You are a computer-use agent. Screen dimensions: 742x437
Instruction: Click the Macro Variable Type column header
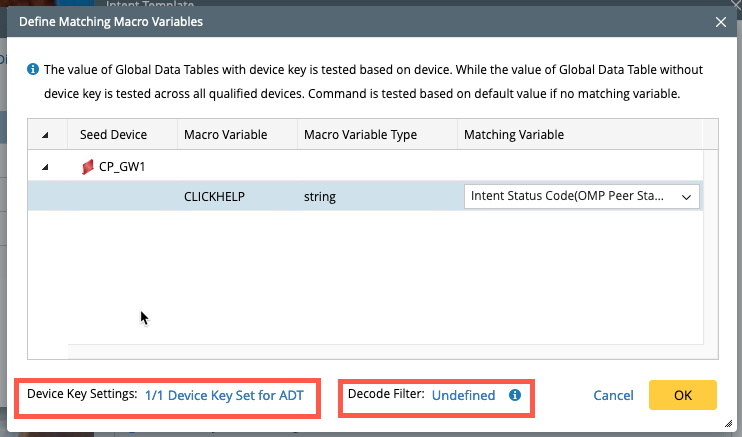360,135
